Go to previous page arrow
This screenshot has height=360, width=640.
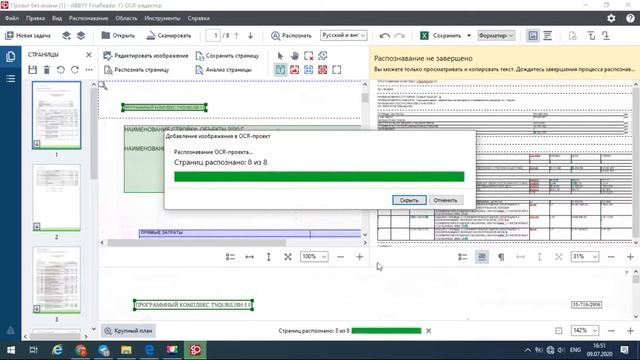(x=236, y=36)
